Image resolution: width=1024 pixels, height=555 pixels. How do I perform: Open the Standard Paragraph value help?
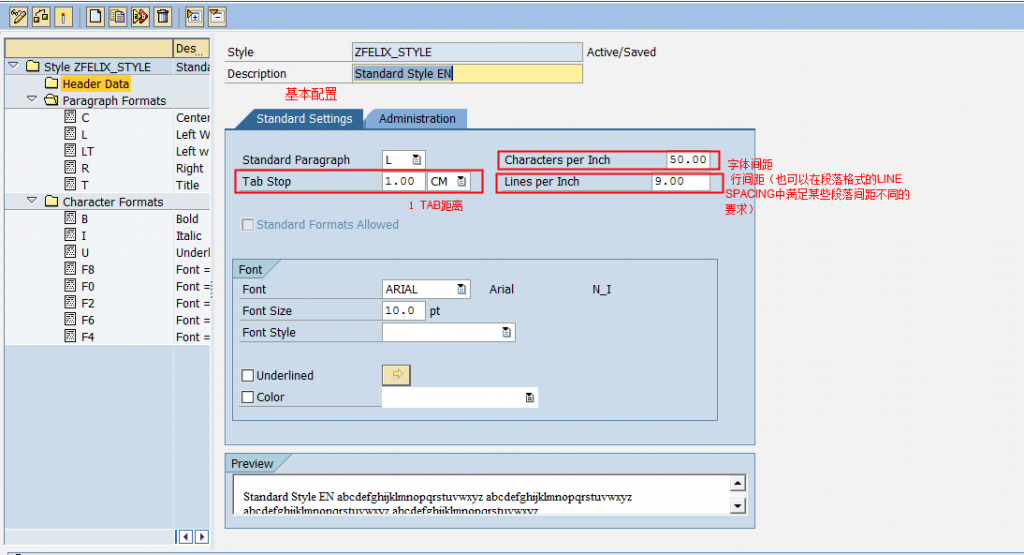pos(417,159)
